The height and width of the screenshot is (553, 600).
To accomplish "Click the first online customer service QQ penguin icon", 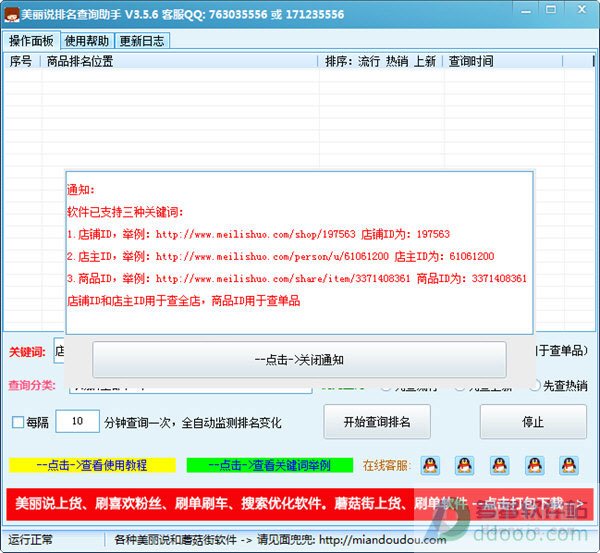I will click(x=430, y=465).
